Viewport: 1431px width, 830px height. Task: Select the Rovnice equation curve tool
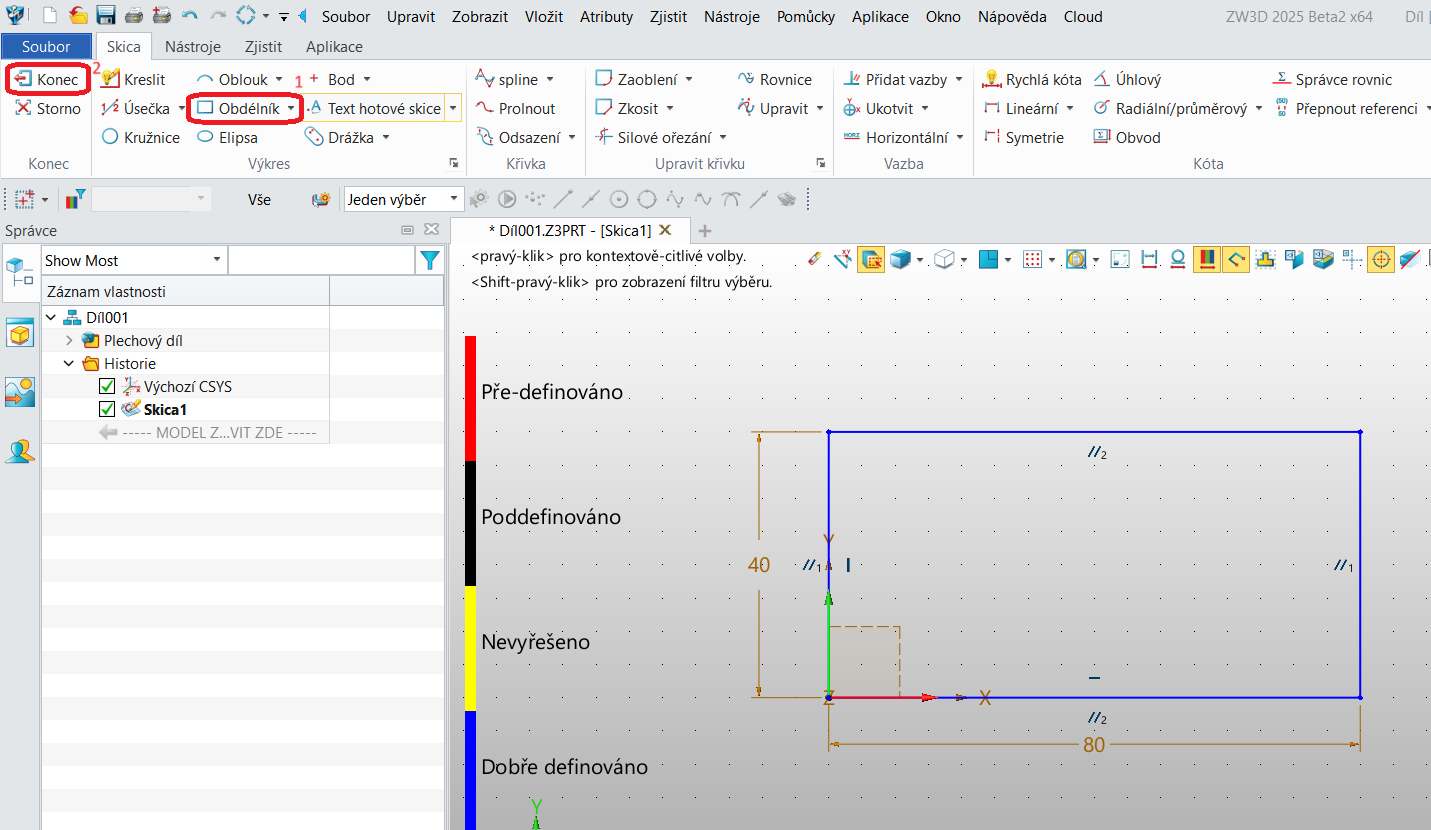click(775, 79)
